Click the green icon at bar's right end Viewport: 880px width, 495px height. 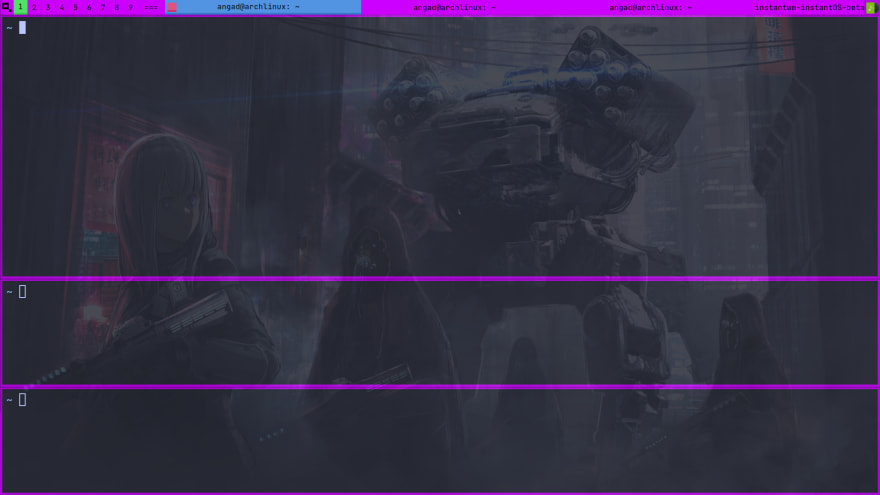click(870, 7)
